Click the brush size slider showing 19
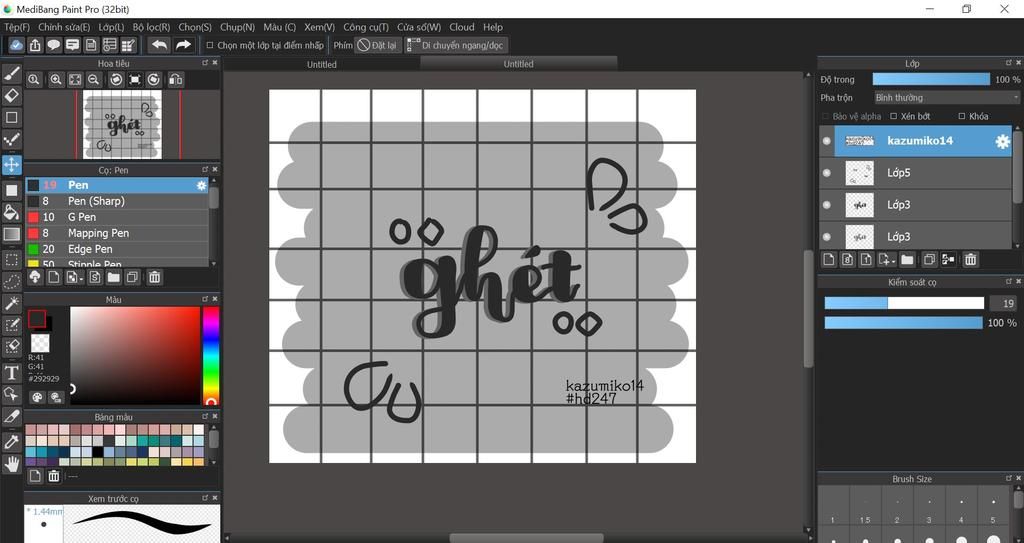Screen dimensions: 1024x543 tap(904, 303)
